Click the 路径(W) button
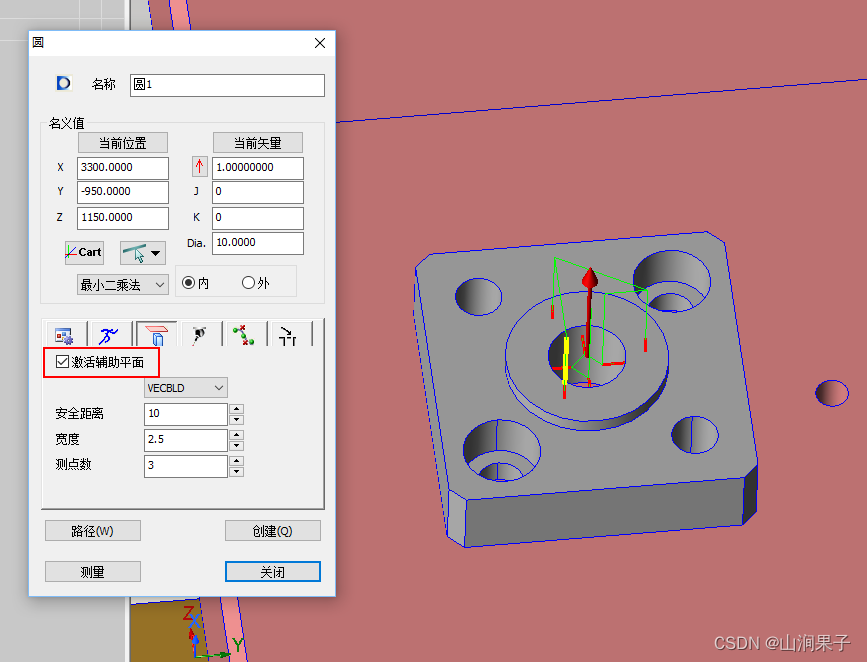The height and width of the screenshot is (662, 867). [93, 531]
